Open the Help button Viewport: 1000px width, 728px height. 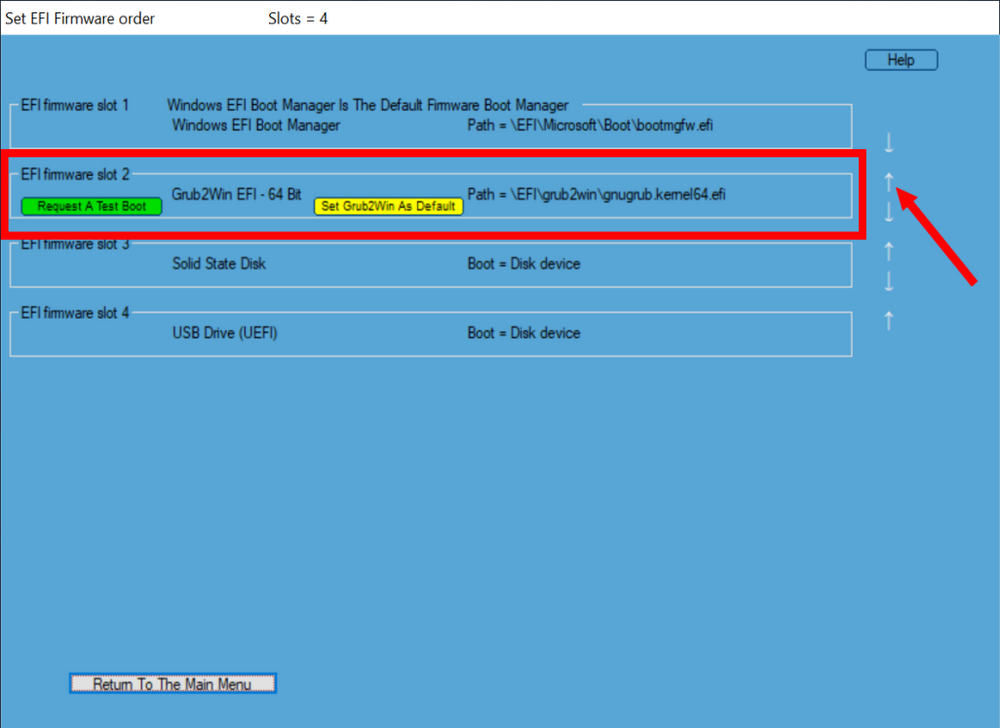(x=901, y=60)
